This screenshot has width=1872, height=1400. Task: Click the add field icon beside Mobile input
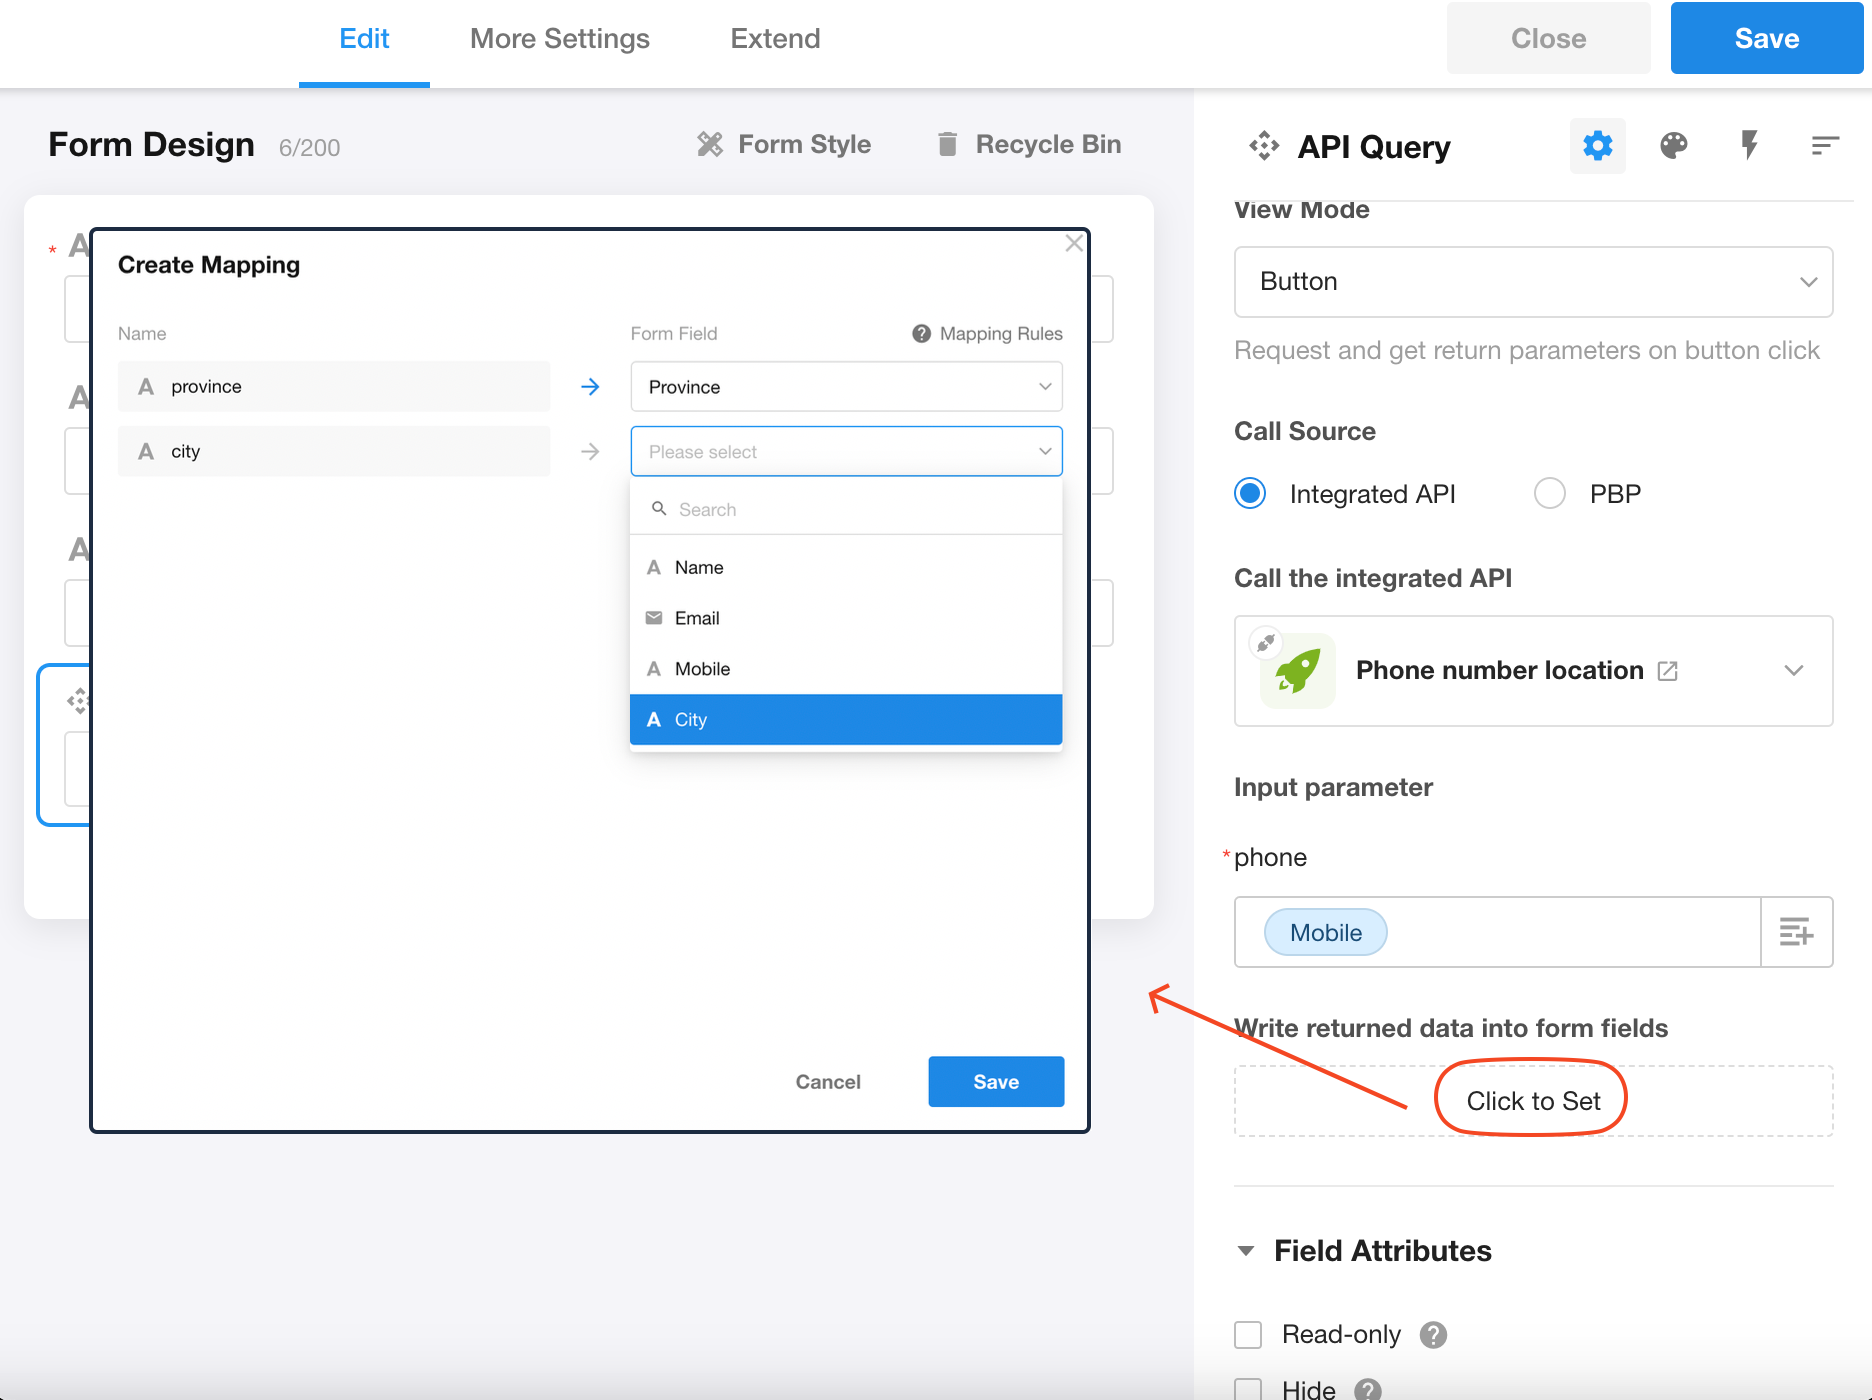1796,932
